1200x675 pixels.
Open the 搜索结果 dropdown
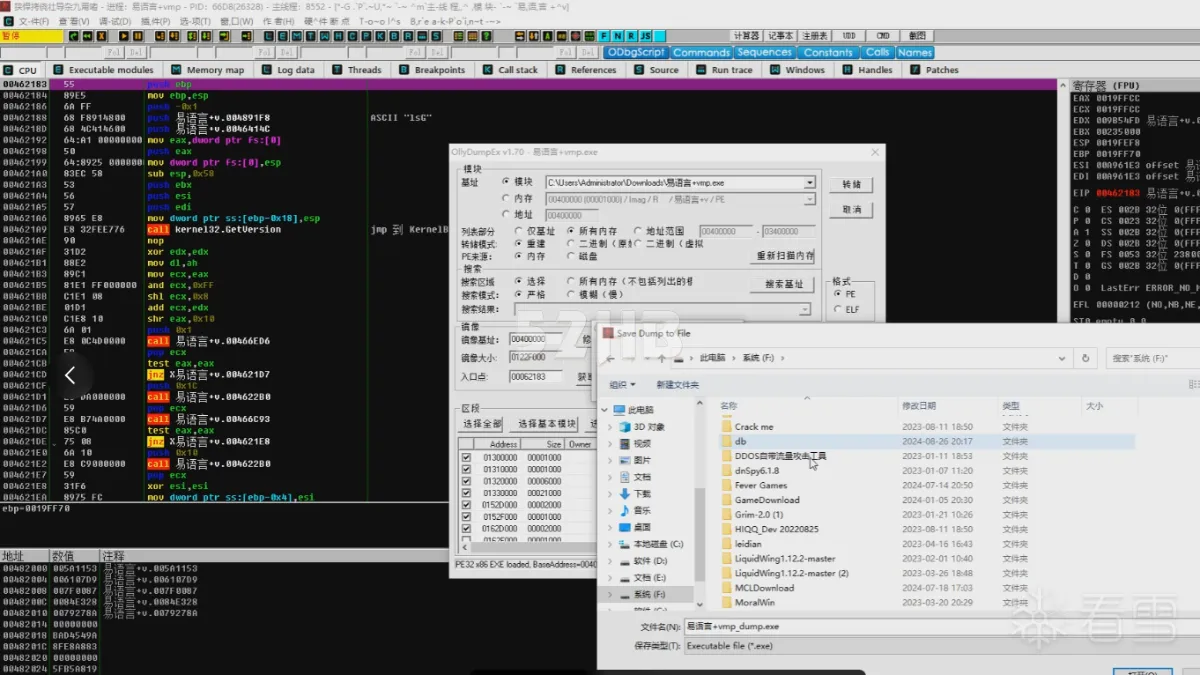(x=804, y=310)
